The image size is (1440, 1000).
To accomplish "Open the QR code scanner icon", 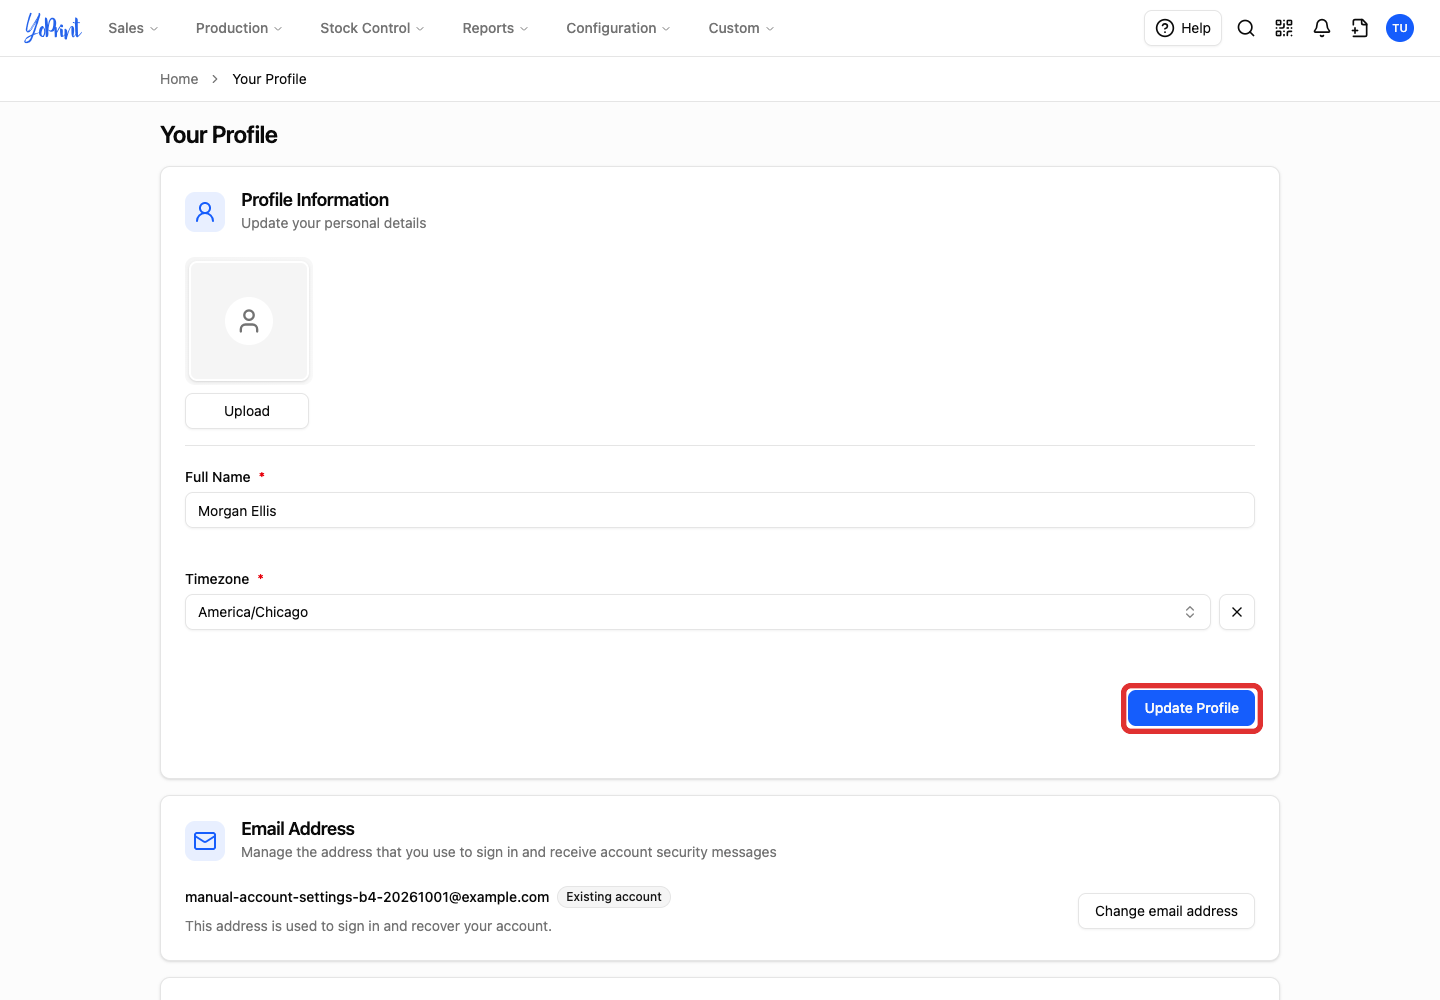I will (x=1284, y=28).
